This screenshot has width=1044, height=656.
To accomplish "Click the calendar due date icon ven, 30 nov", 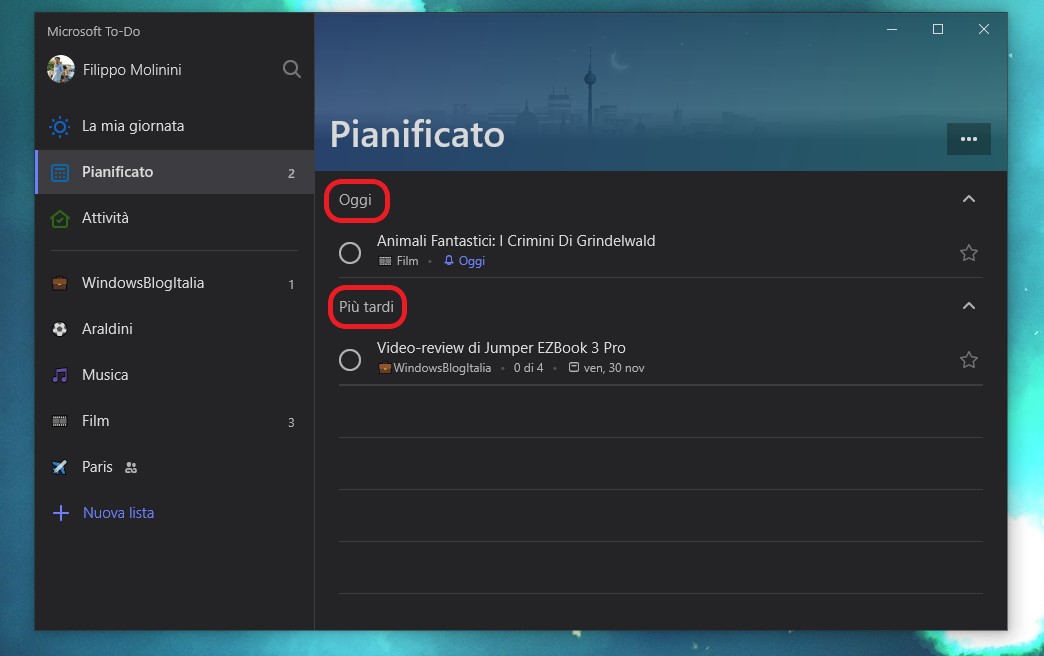I will click(573, 367).
